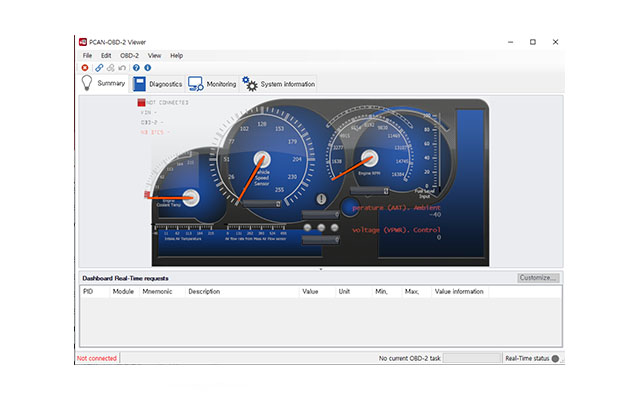Viewport: 640px width, 400px height.
Task: Click the Value column header
Action: point(317,291)
